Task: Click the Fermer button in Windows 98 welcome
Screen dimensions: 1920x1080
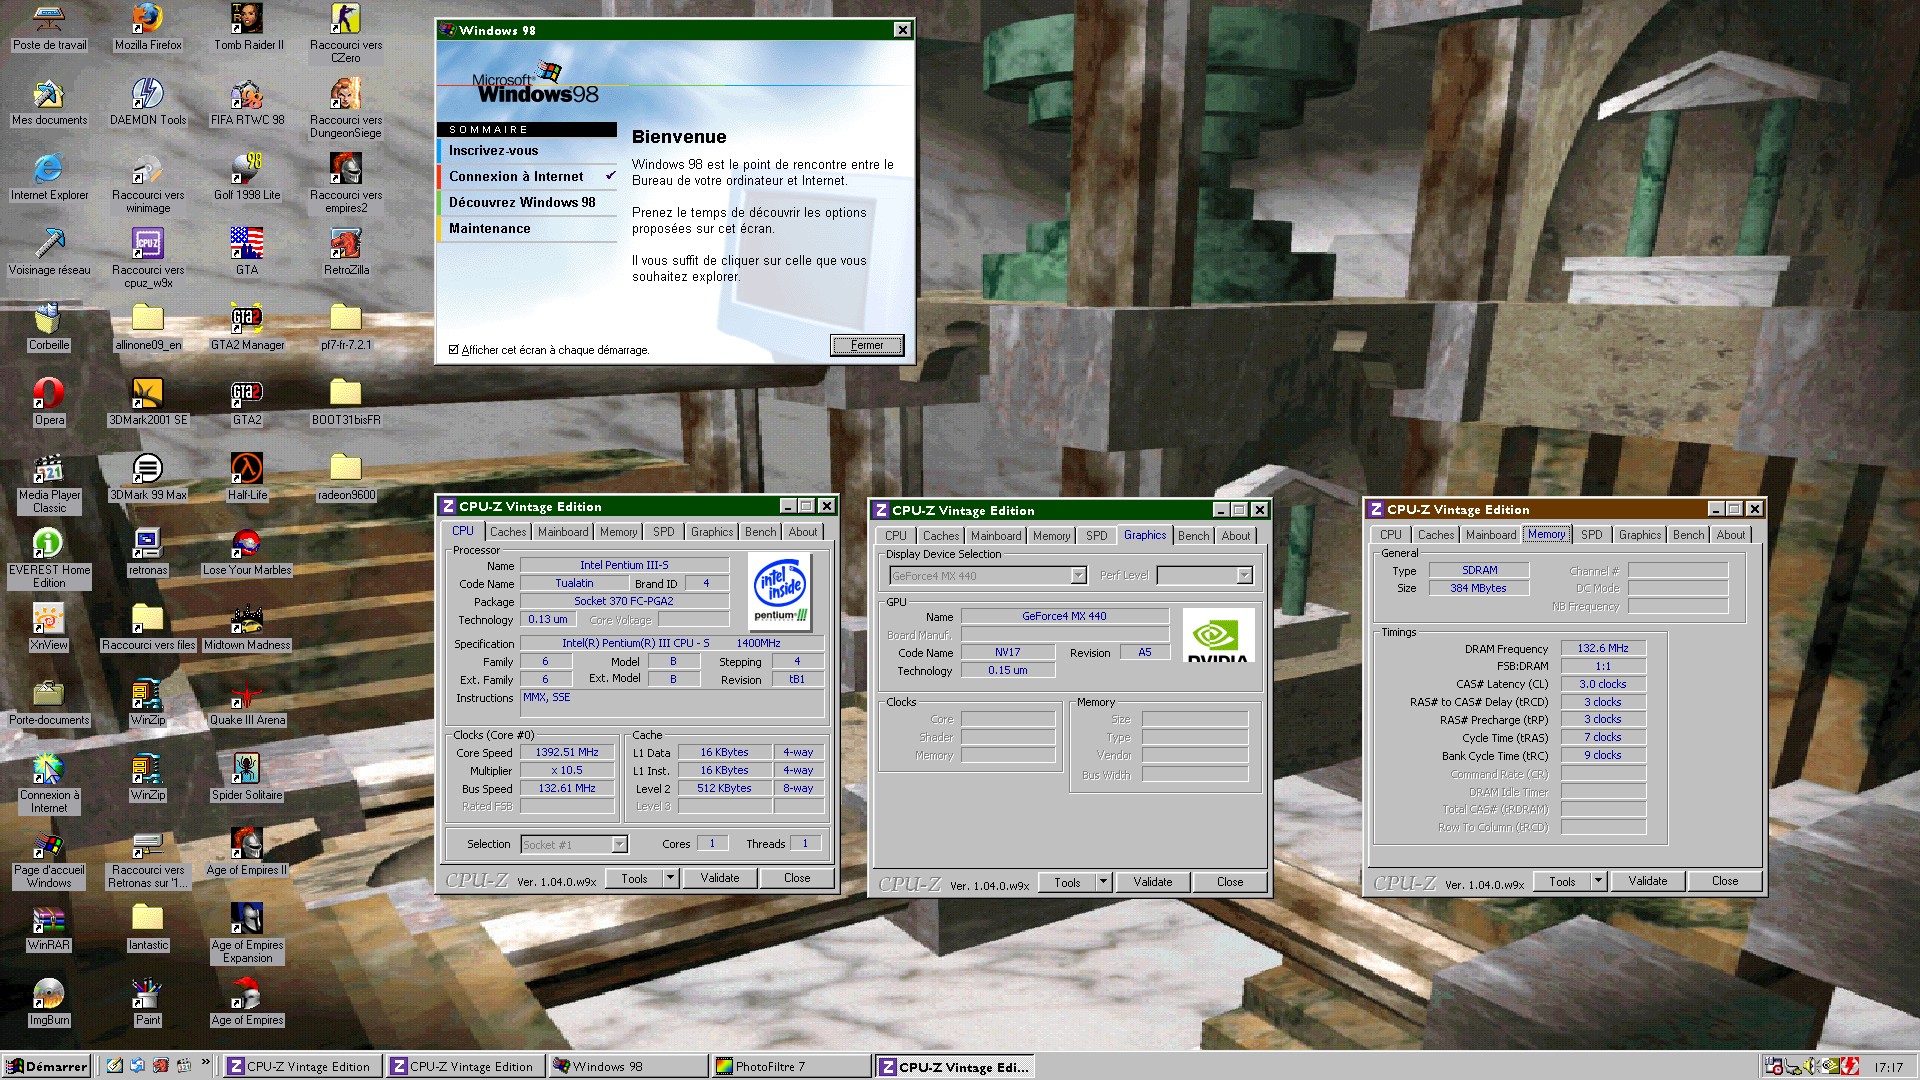Action: (x=866, y=345)
